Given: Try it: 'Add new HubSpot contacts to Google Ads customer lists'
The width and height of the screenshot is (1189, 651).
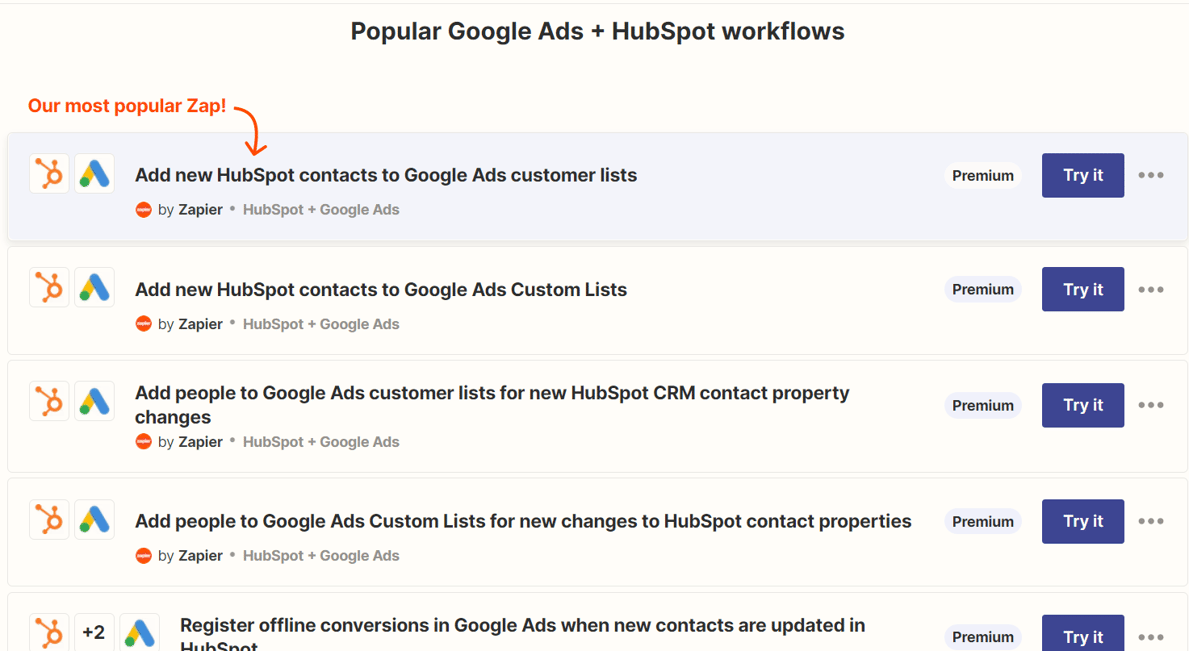Looking at the screenshot, I should click(1083, 175).
